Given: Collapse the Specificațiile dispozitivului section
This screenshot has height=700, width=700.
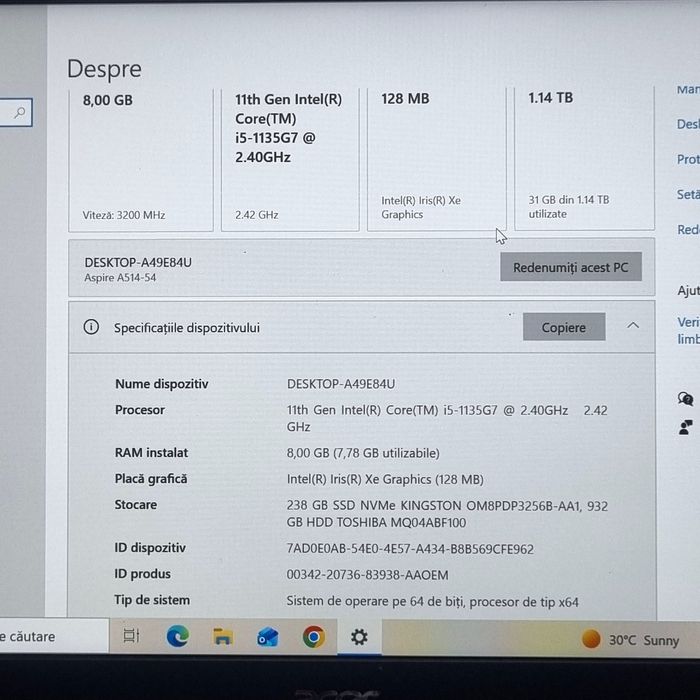Looking at the screenshot, I should [x=633, y=325].
